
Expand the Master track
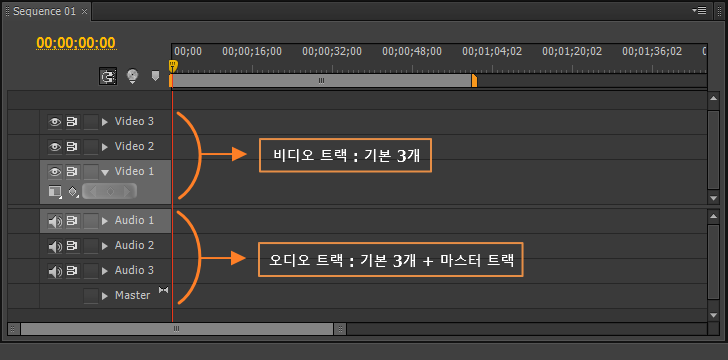(105, 296)
